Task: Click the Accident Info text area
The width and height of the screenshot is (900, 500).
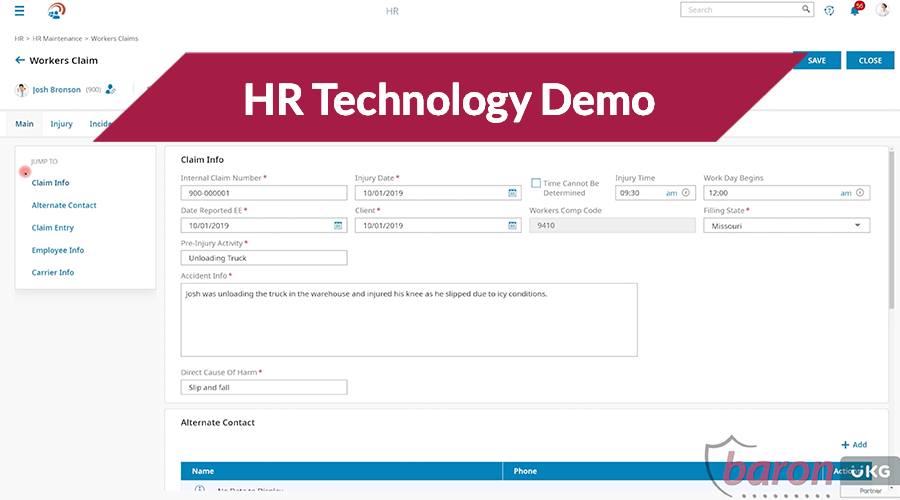Action: coord(408,319)
